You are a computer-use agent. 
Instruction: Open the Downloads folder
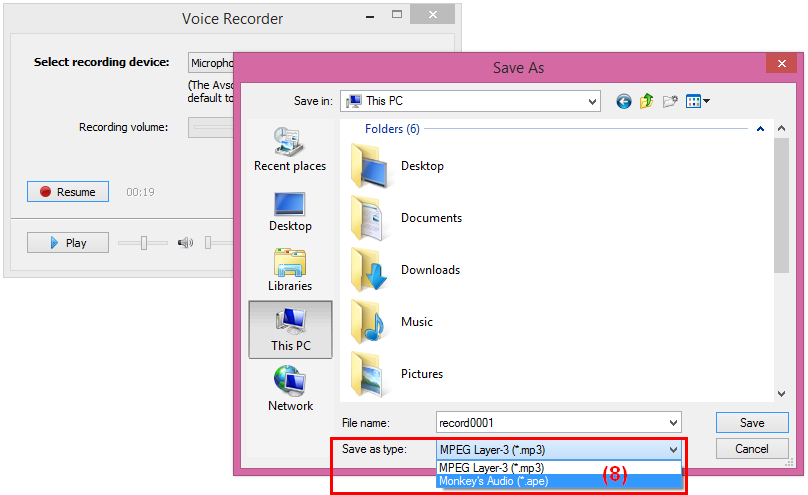coord(429,270)
